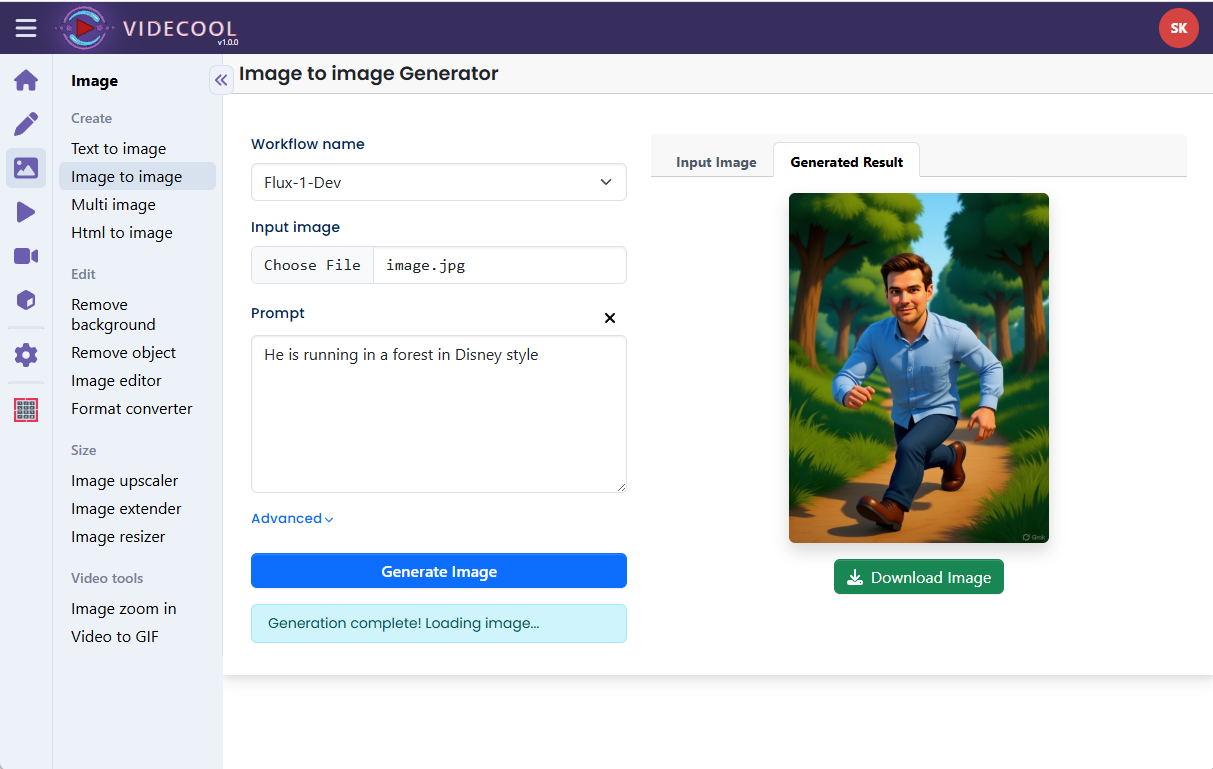The image size is (1213, 769).
Task: Open the Image section sidebar icon
Action: click(x=26, y=168)
